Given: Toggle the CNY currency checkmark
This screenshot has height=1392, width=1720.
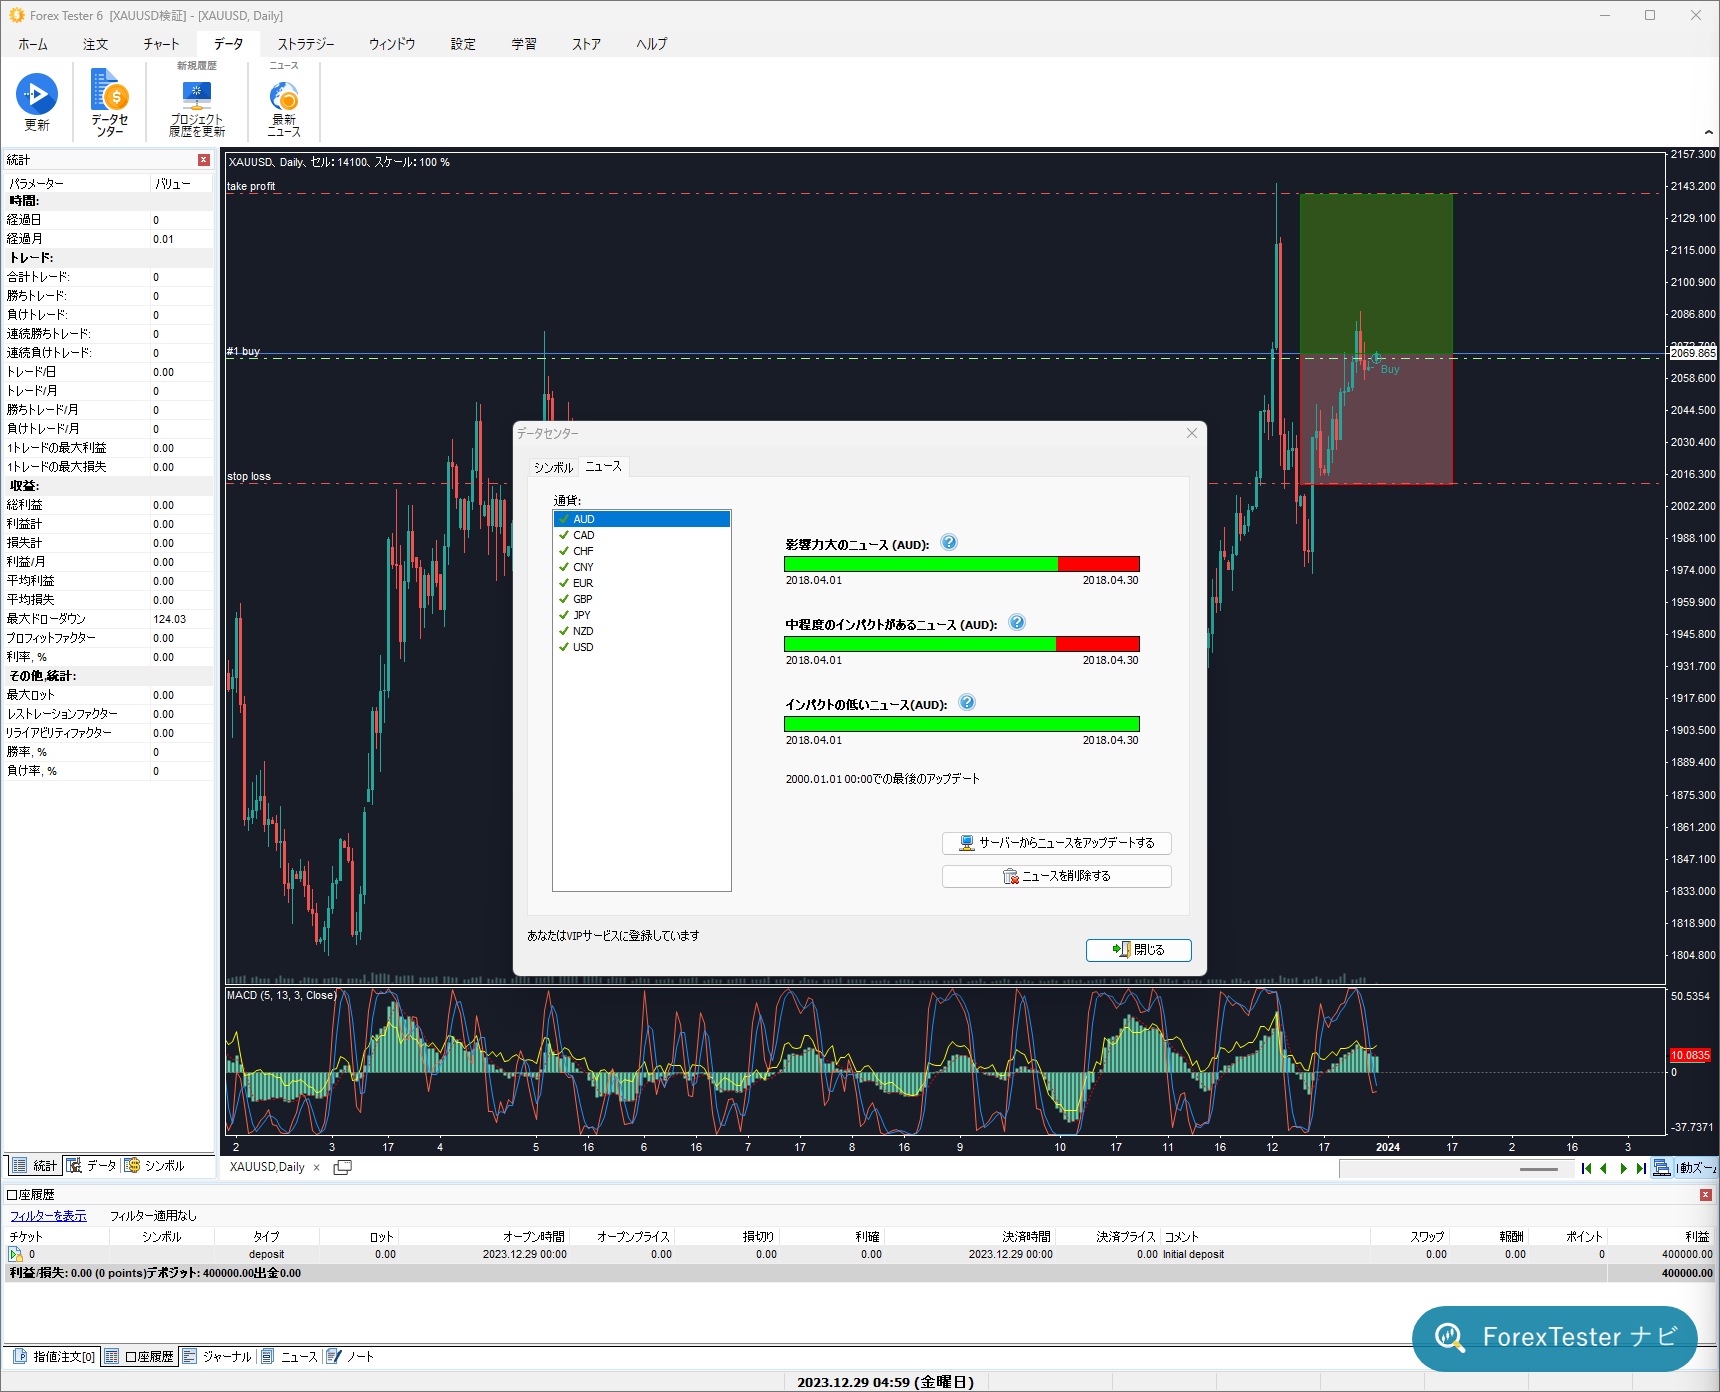Looking at the screenshot, I should tap(564, 567).
